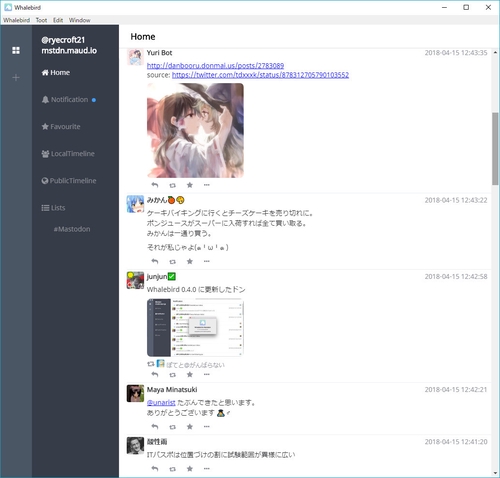Reply to the みかん post

click(x=155, y=261)
